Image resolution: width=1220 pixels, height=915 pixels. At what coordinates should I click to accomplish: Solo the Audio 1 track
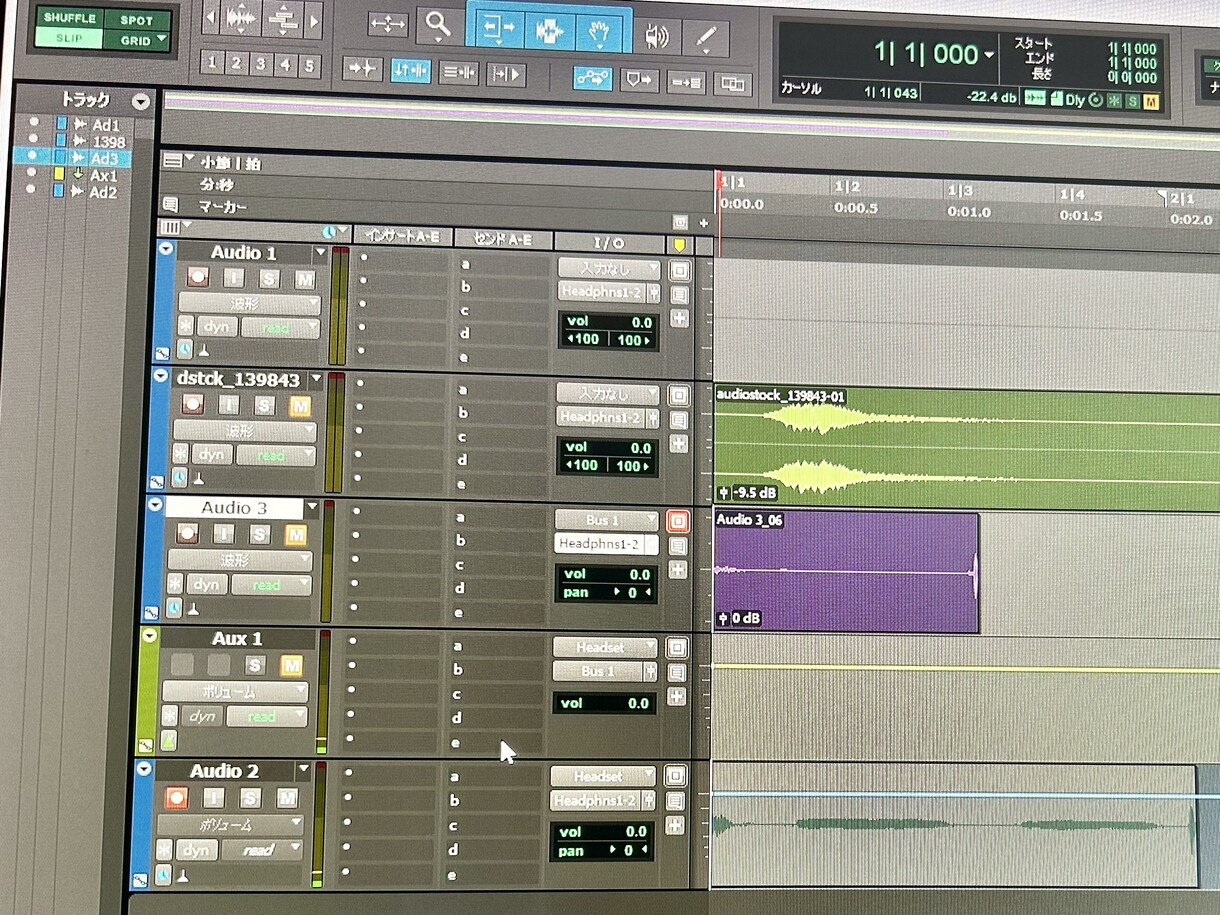pos(269,279)
